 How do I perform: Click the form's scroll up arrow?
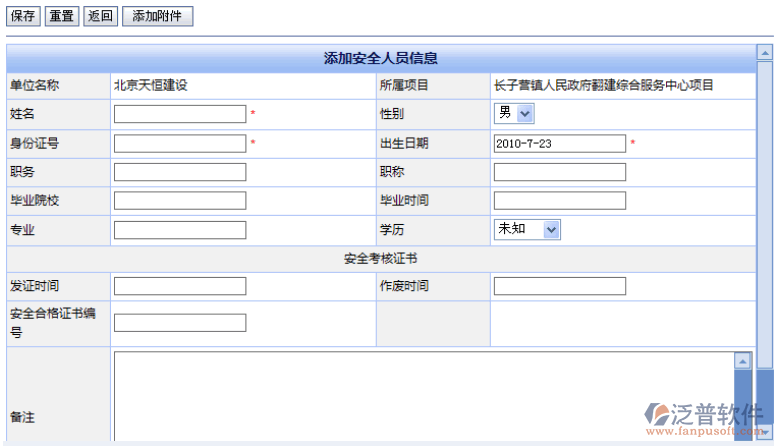(764, 52)
